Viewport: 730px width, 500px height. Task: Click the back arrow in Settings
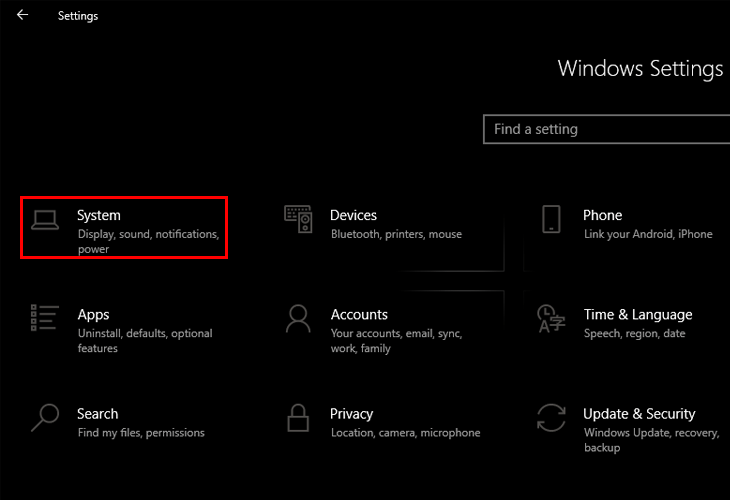pyautogui.click(x=22, y=15)
